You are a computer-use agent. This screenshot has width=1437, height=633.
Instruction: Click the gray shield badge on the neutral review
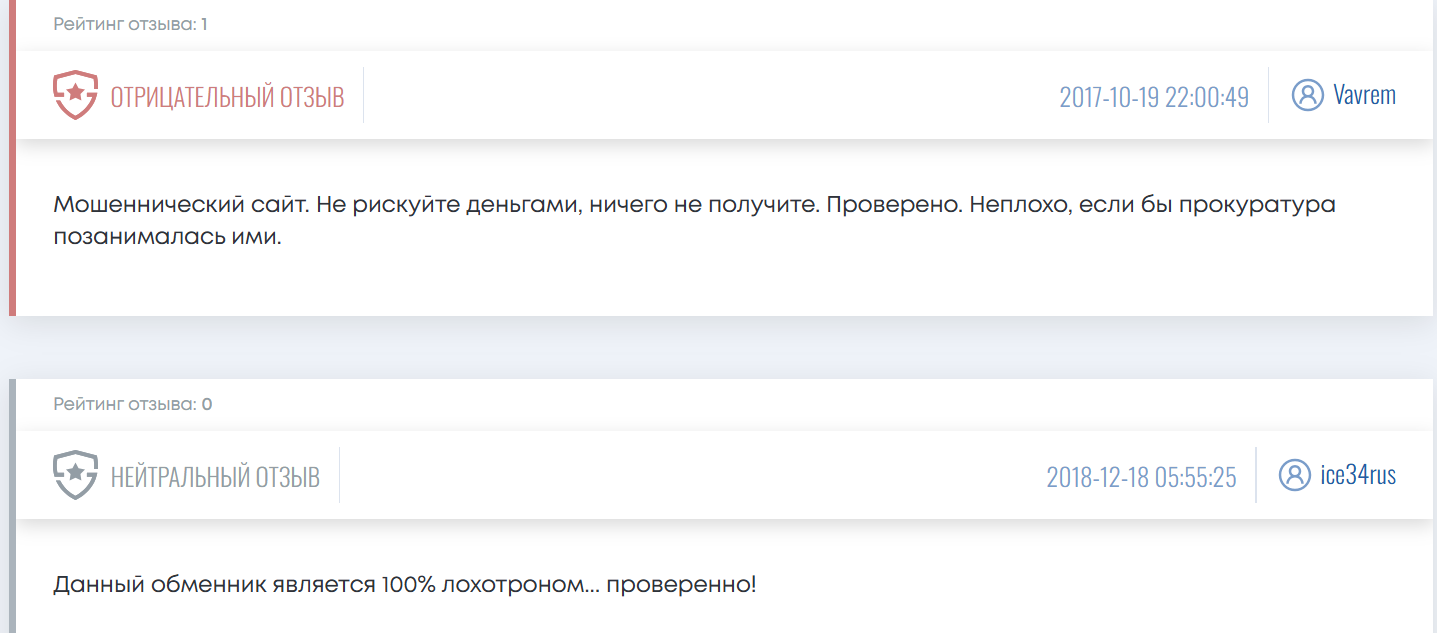coord(74,474)
